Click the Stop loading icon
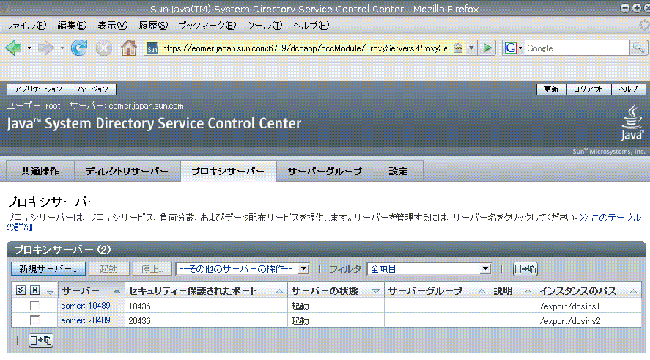 click(104, 48)
